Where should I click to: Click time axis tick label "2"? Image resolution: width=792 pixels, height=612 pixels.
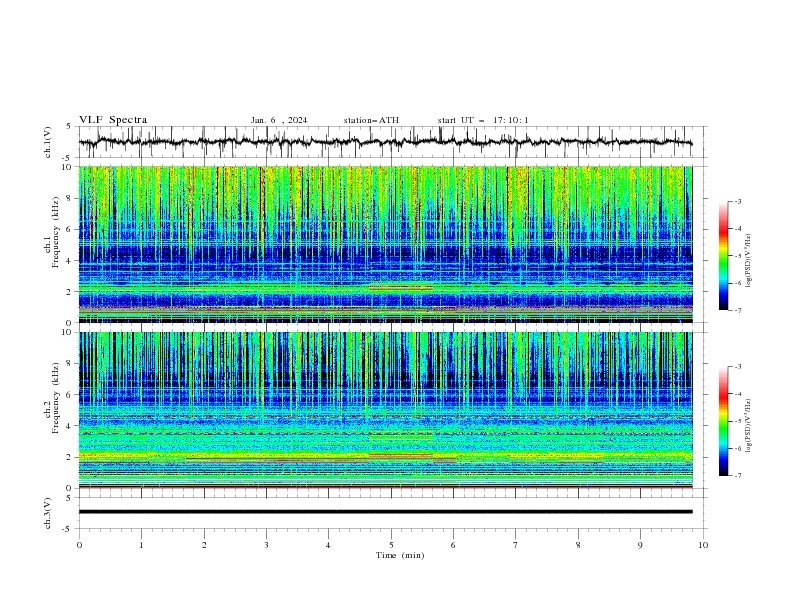pos(204,545)
